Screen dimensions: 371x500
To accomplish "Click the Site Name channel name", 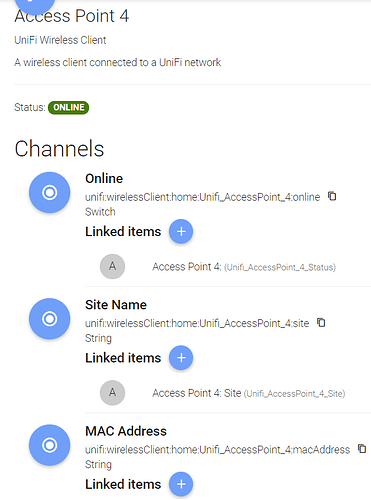I will pyautogui.click(x=116, y=305).
